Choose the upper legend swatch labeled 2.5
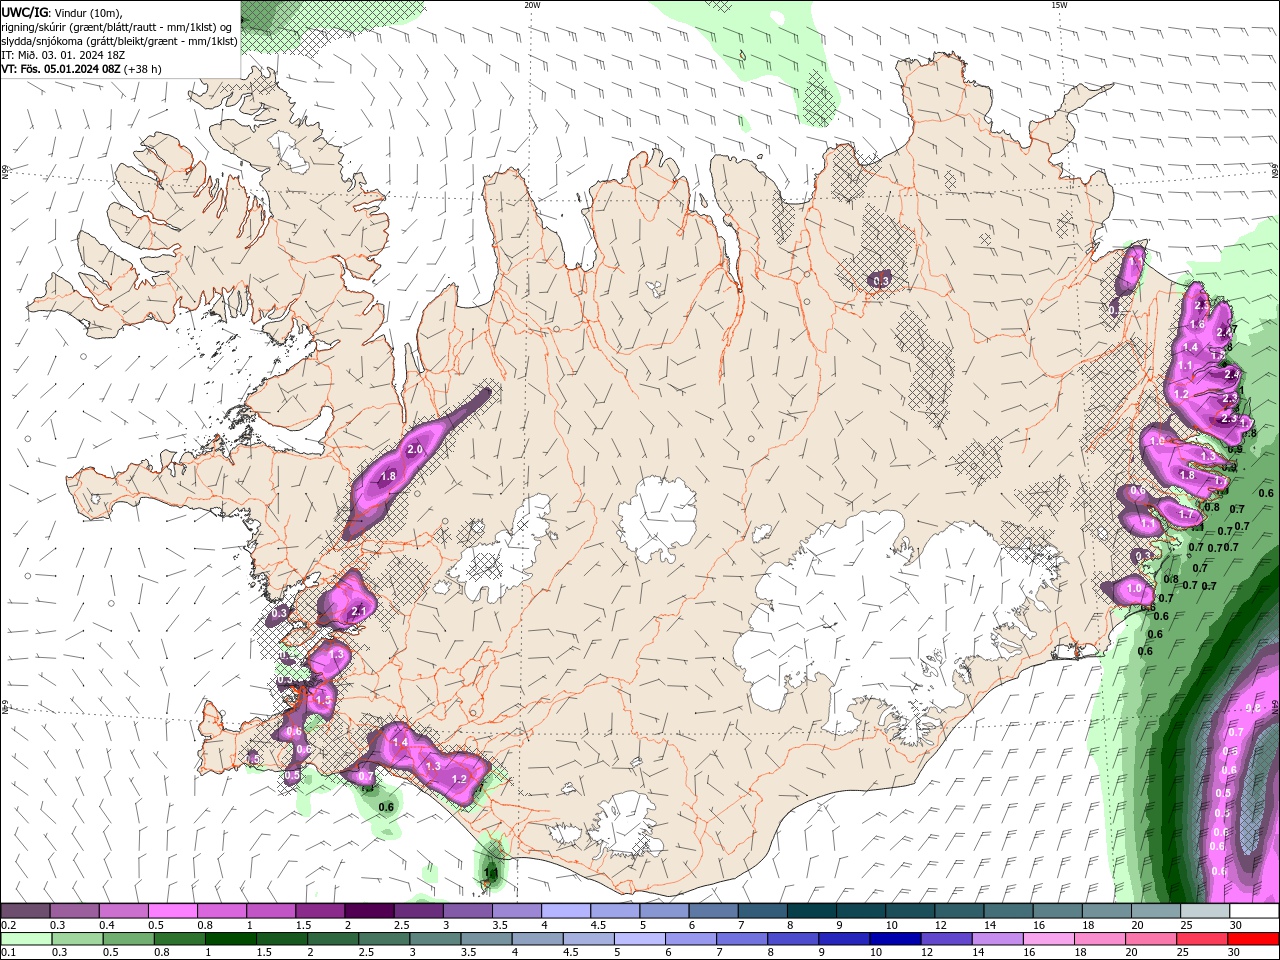1280x960 pixels. click(418, 911)
